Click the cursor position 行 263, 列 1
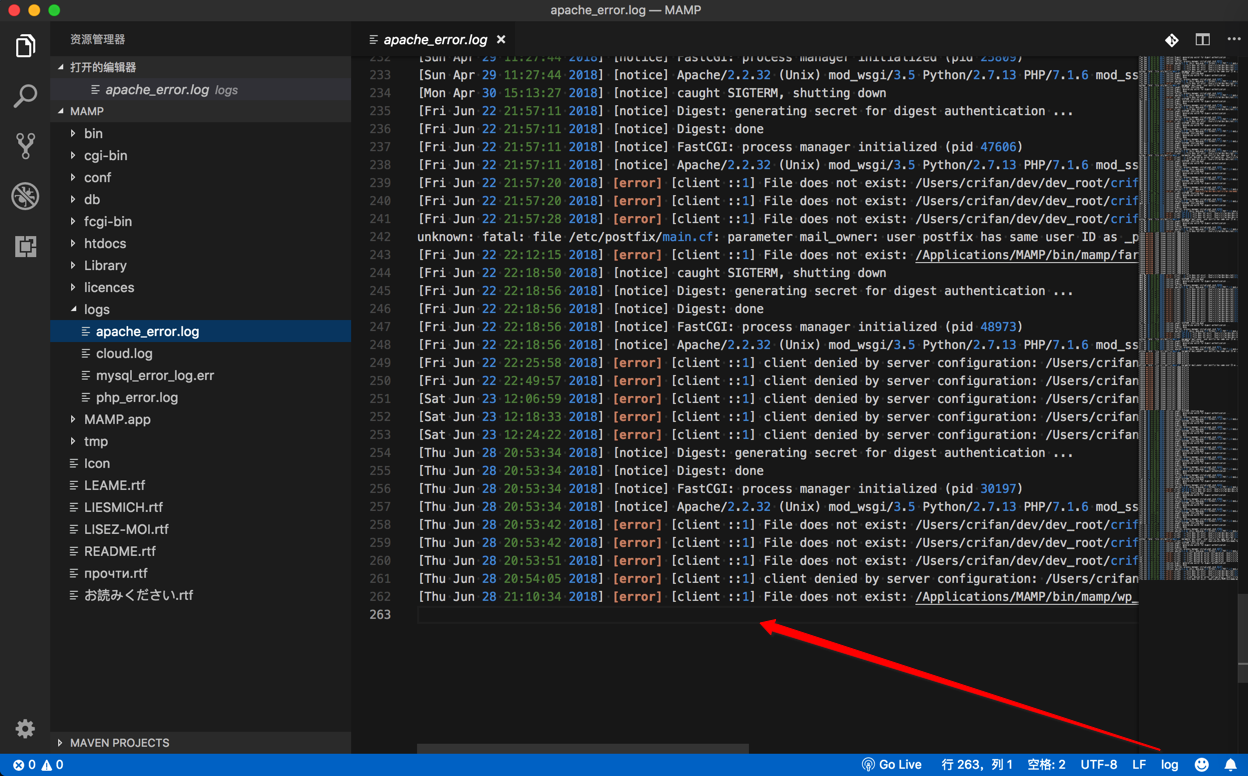1248x777 pixels. click(977, 765)
